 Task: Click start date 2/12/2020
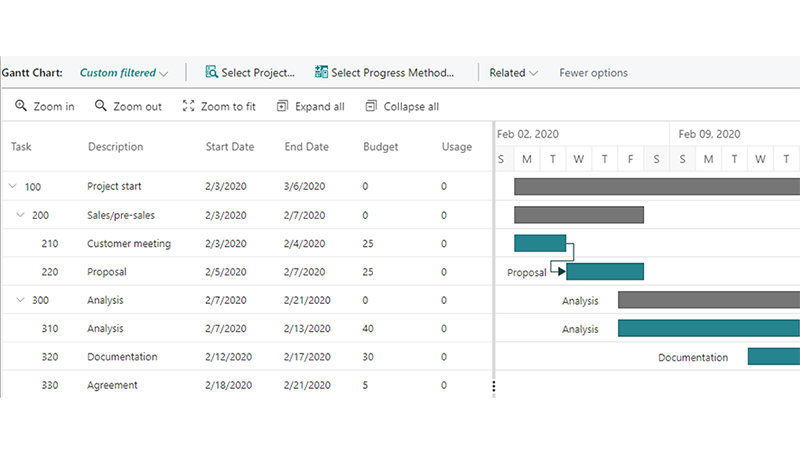(229, 357)
